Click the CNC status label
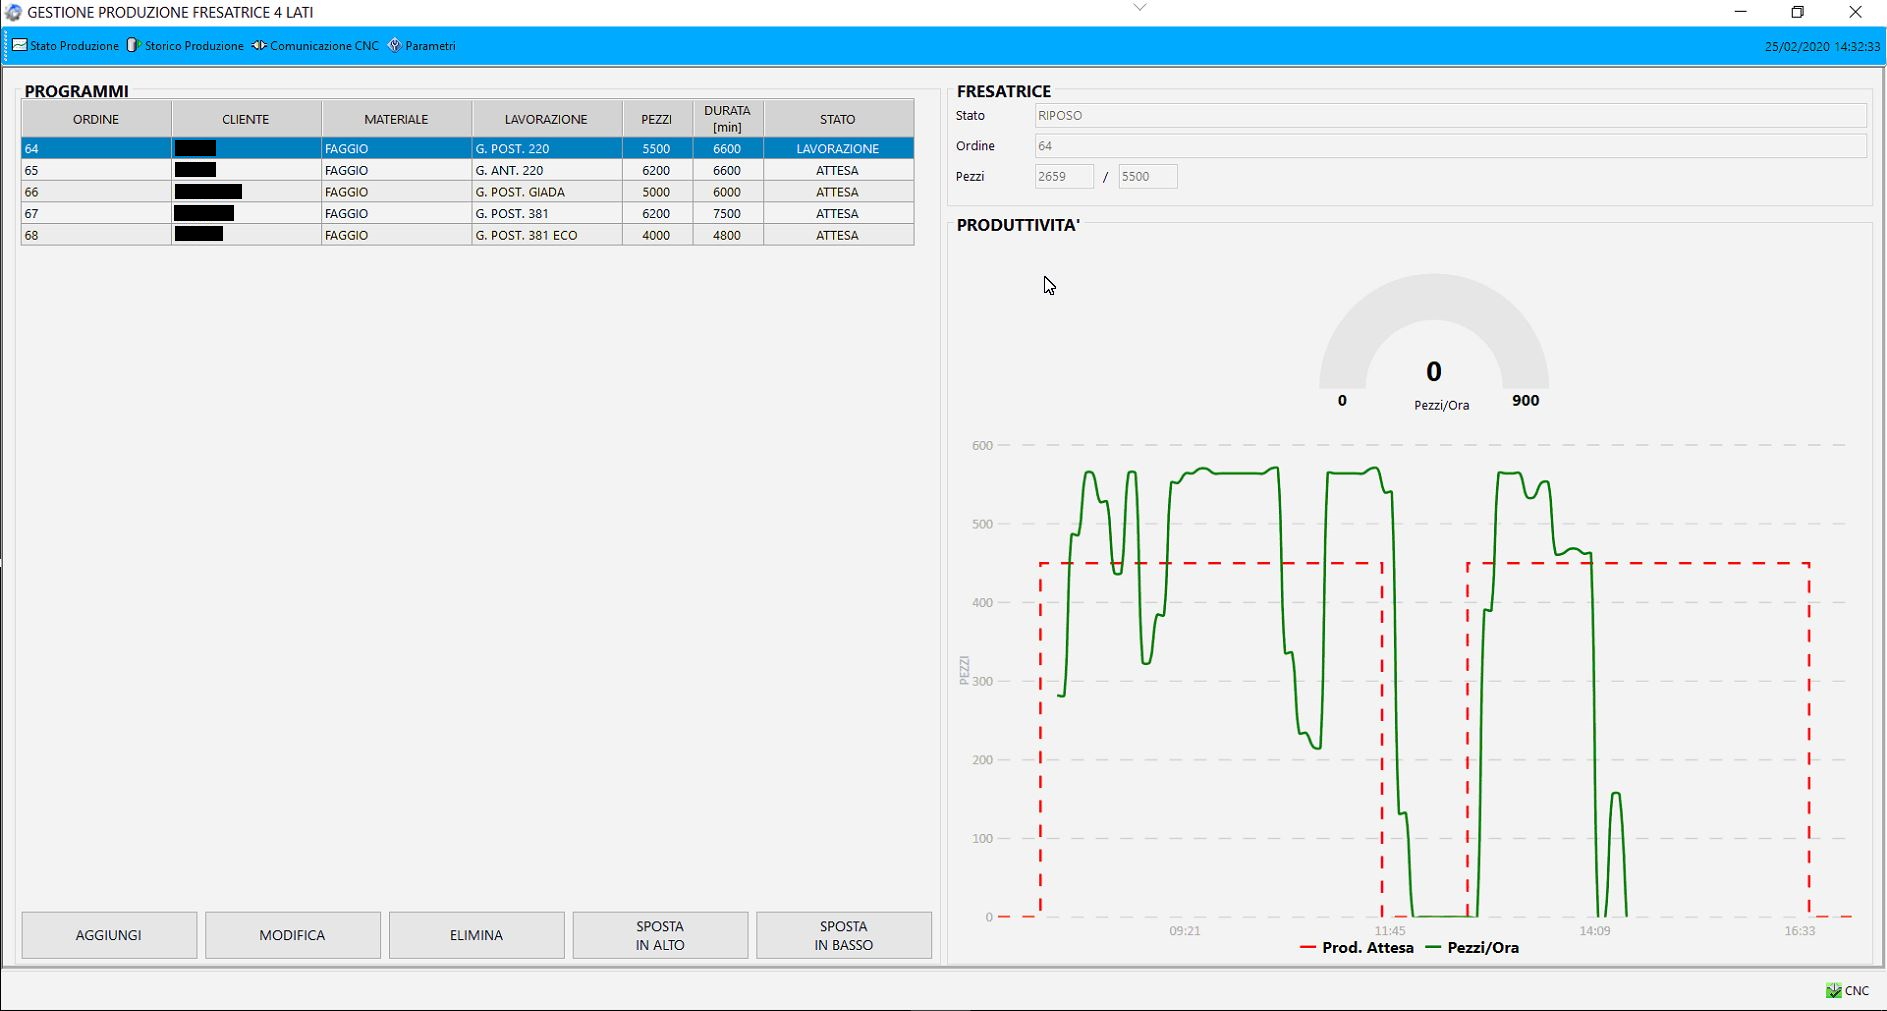 pyautogui.click(x=1857, y=991)
